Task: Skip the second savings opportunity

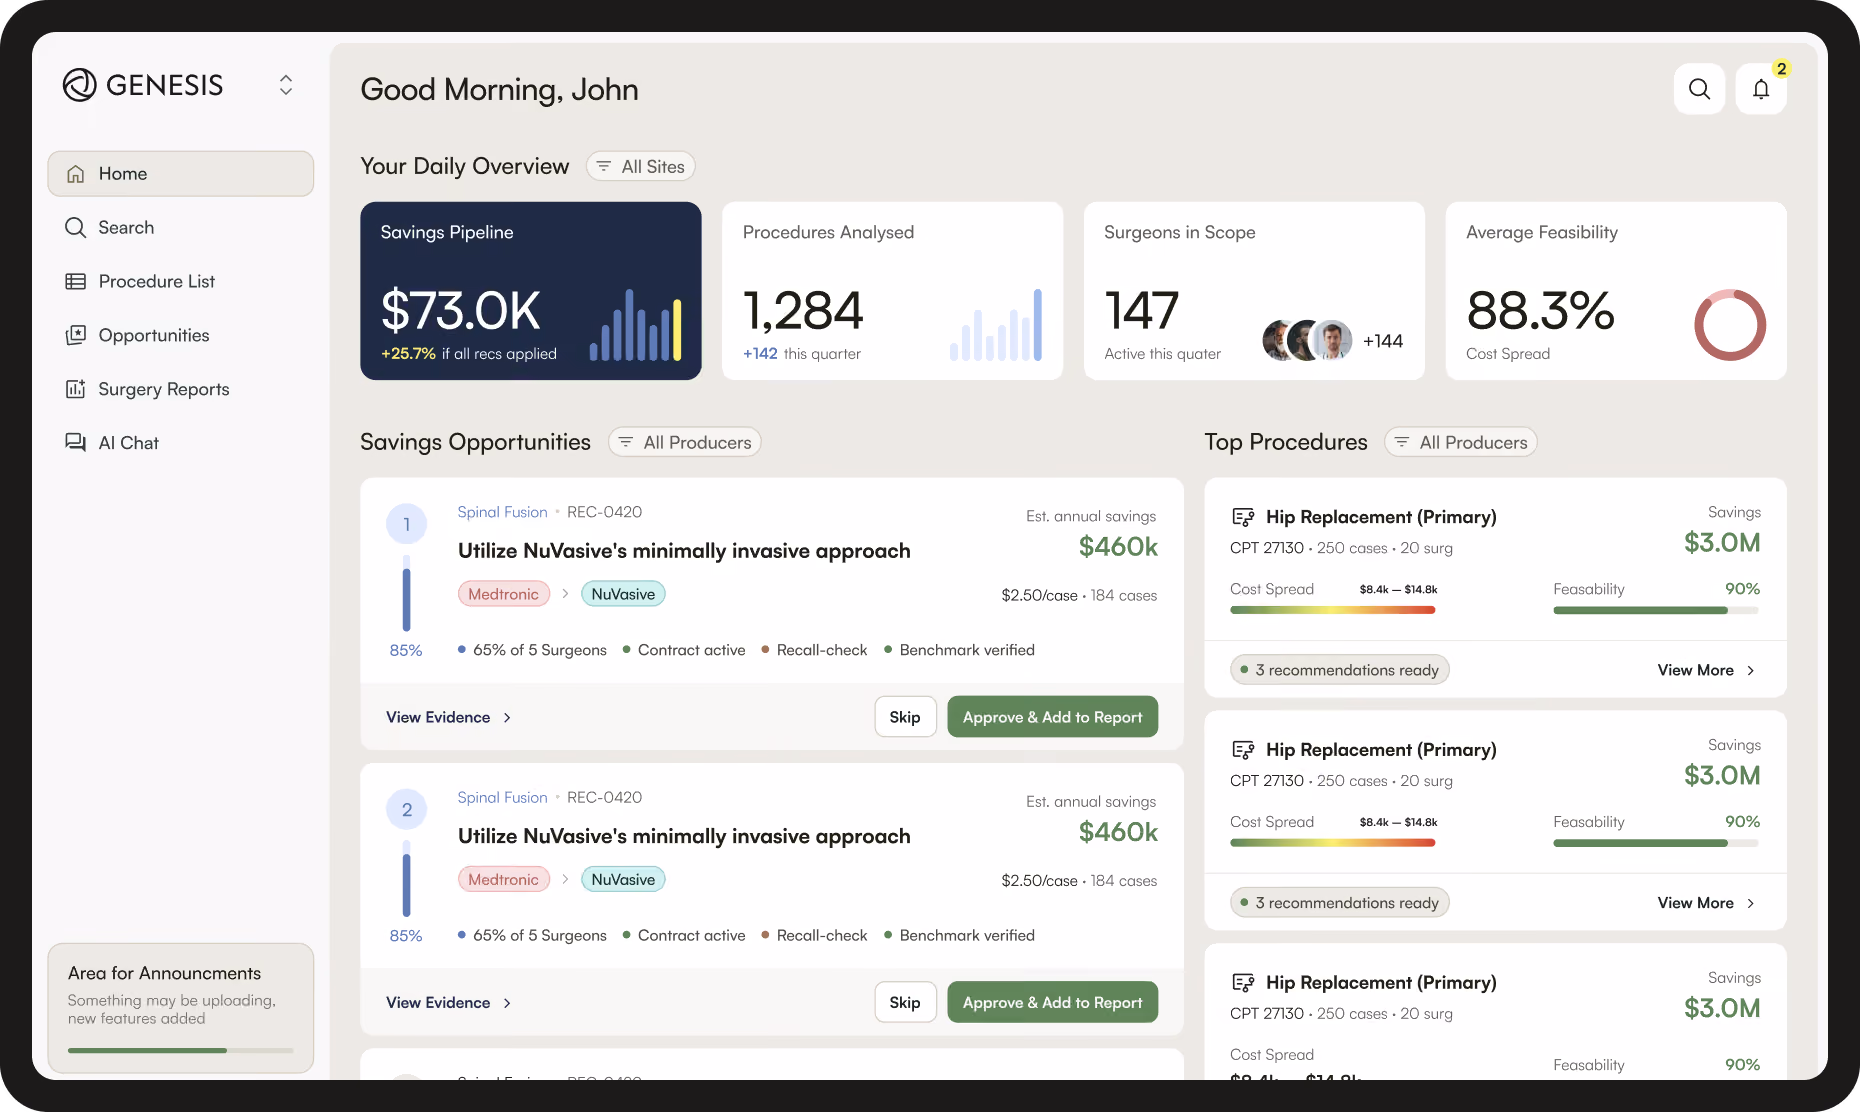Action: (x=905, y=1002)
